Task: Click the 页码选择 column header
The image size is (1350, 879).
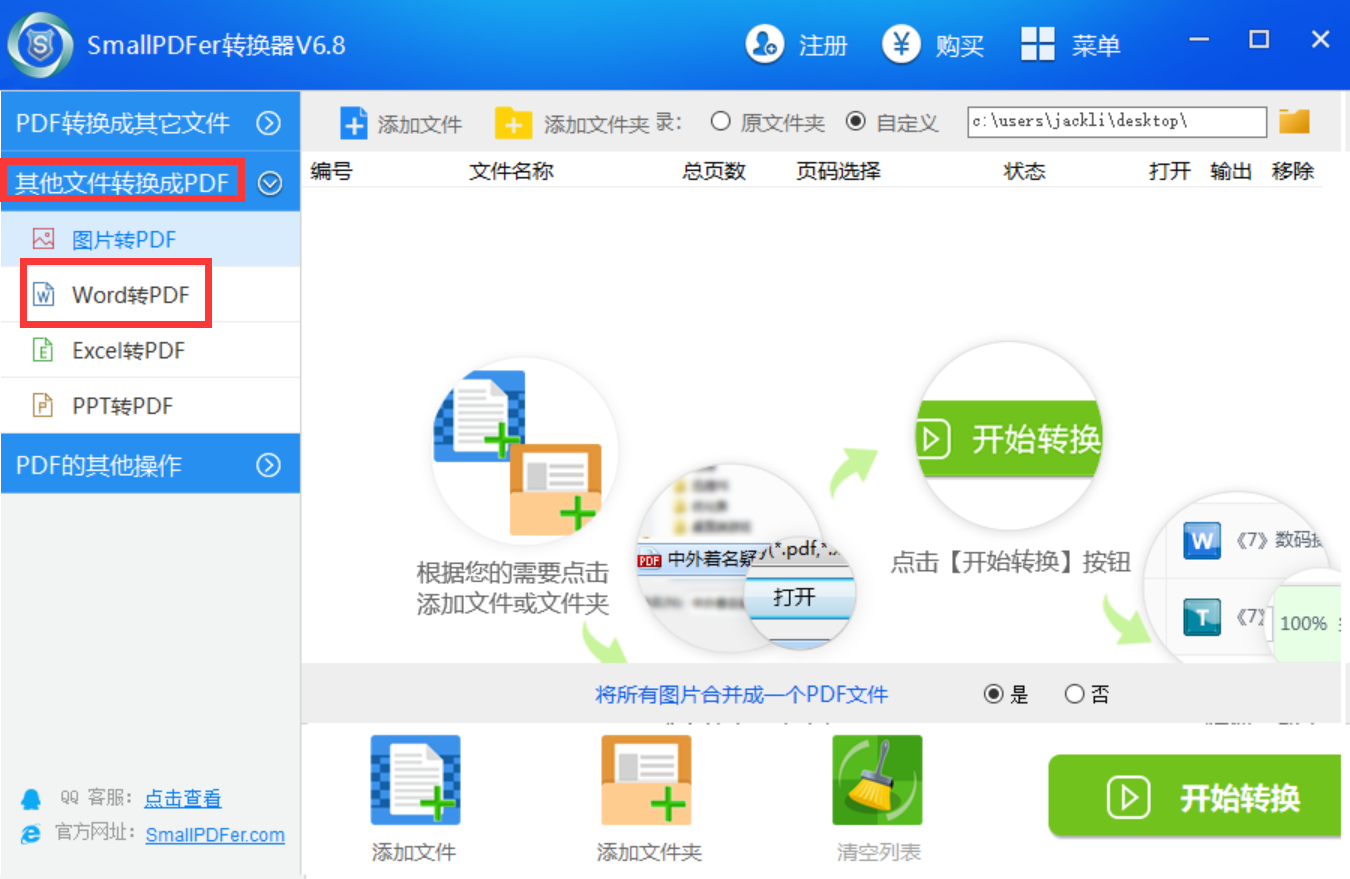Action: coord(838,171)
